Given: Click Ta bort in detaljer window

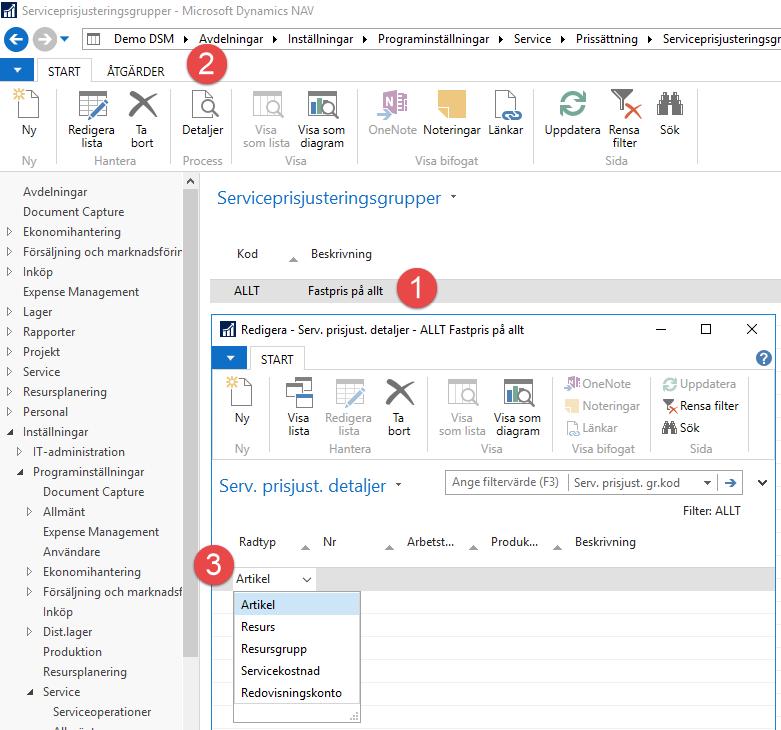Looking at the screenshot, I should point(399,407).
